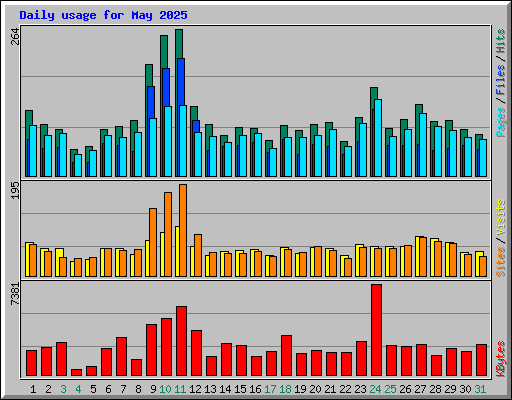Click the red KBytes bar for day 4
Screen dimensions: 512x400
tap(76, 372)
